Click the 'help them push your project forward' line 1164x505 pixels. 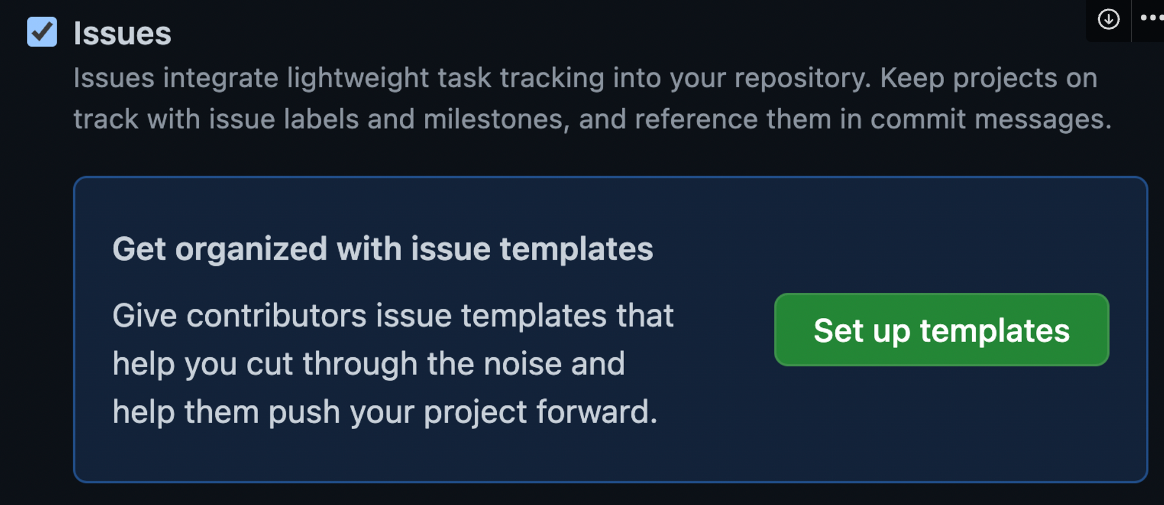click(385, 411)
